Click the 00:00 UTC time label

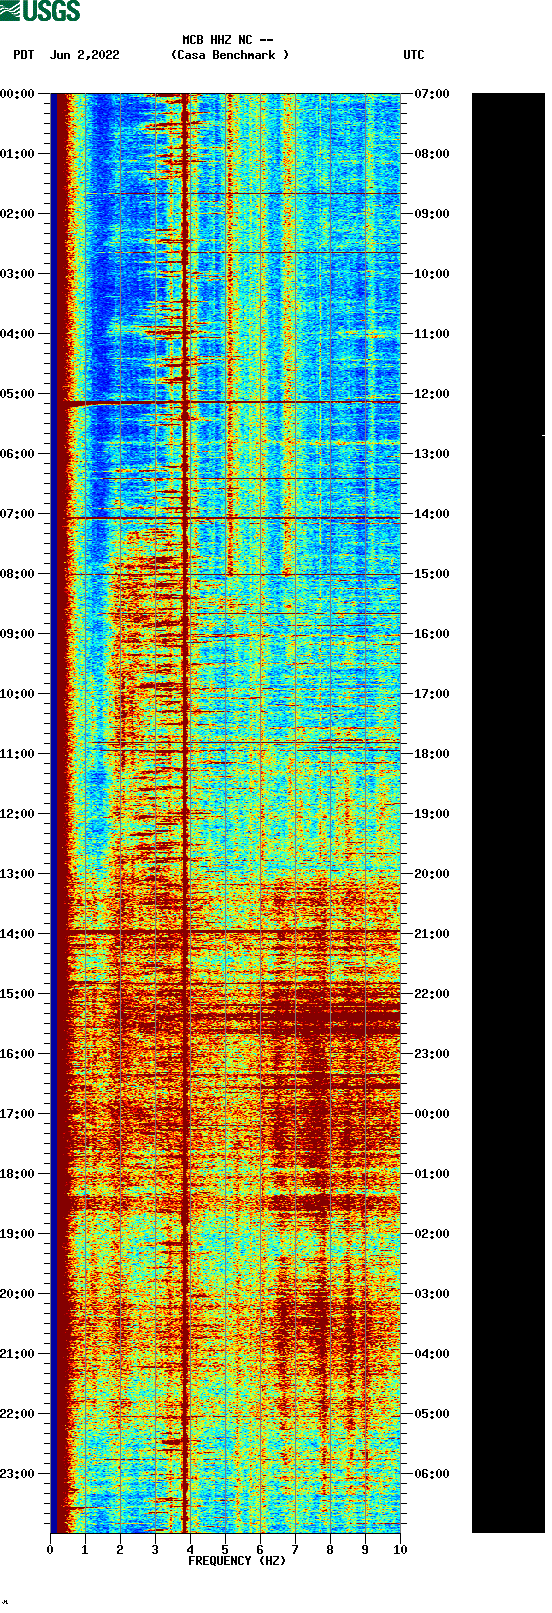(x=432, y=1114)
